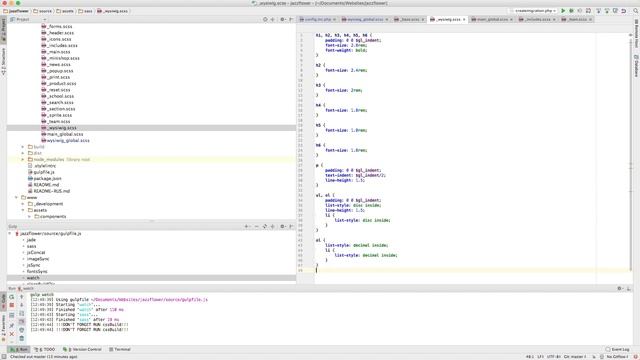Select the watch gulp task
The image size is (640, 360).
[33, 278]
